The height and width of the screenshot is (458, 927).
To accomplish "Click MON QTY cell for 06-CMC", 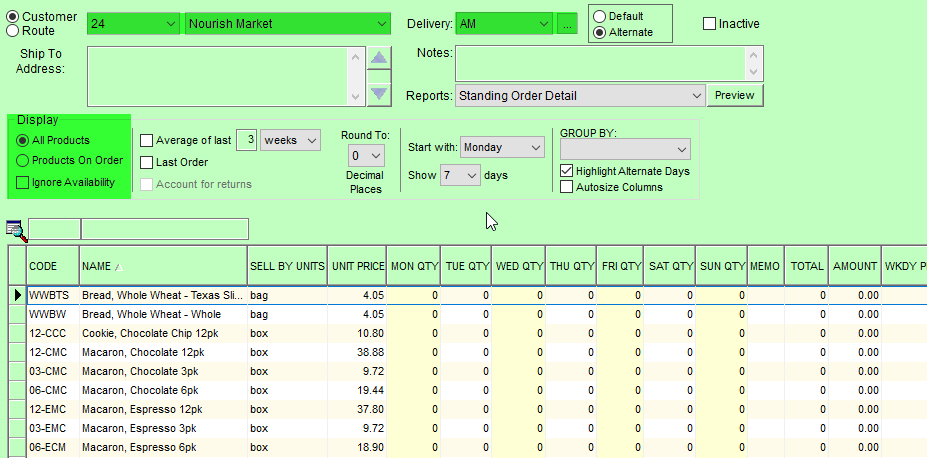I will (x=414, y=390).
